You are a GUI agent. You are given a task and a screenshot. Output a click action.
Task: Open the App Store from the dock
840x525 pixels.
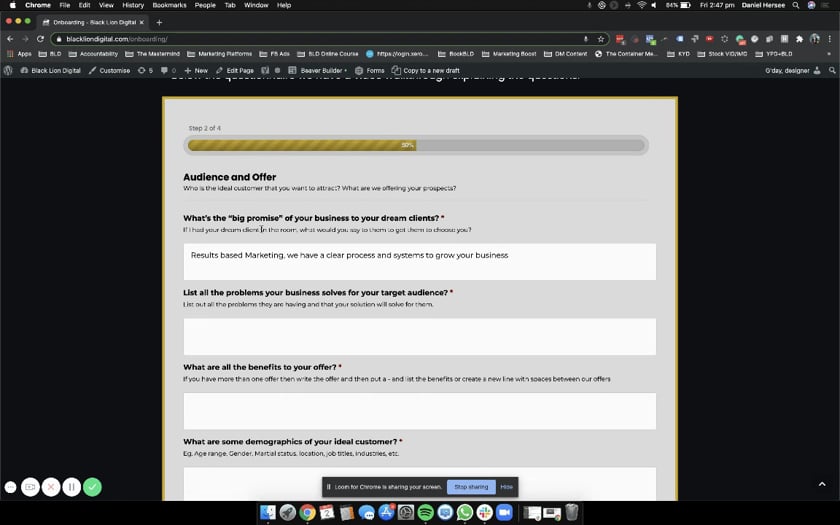[386, 512]
